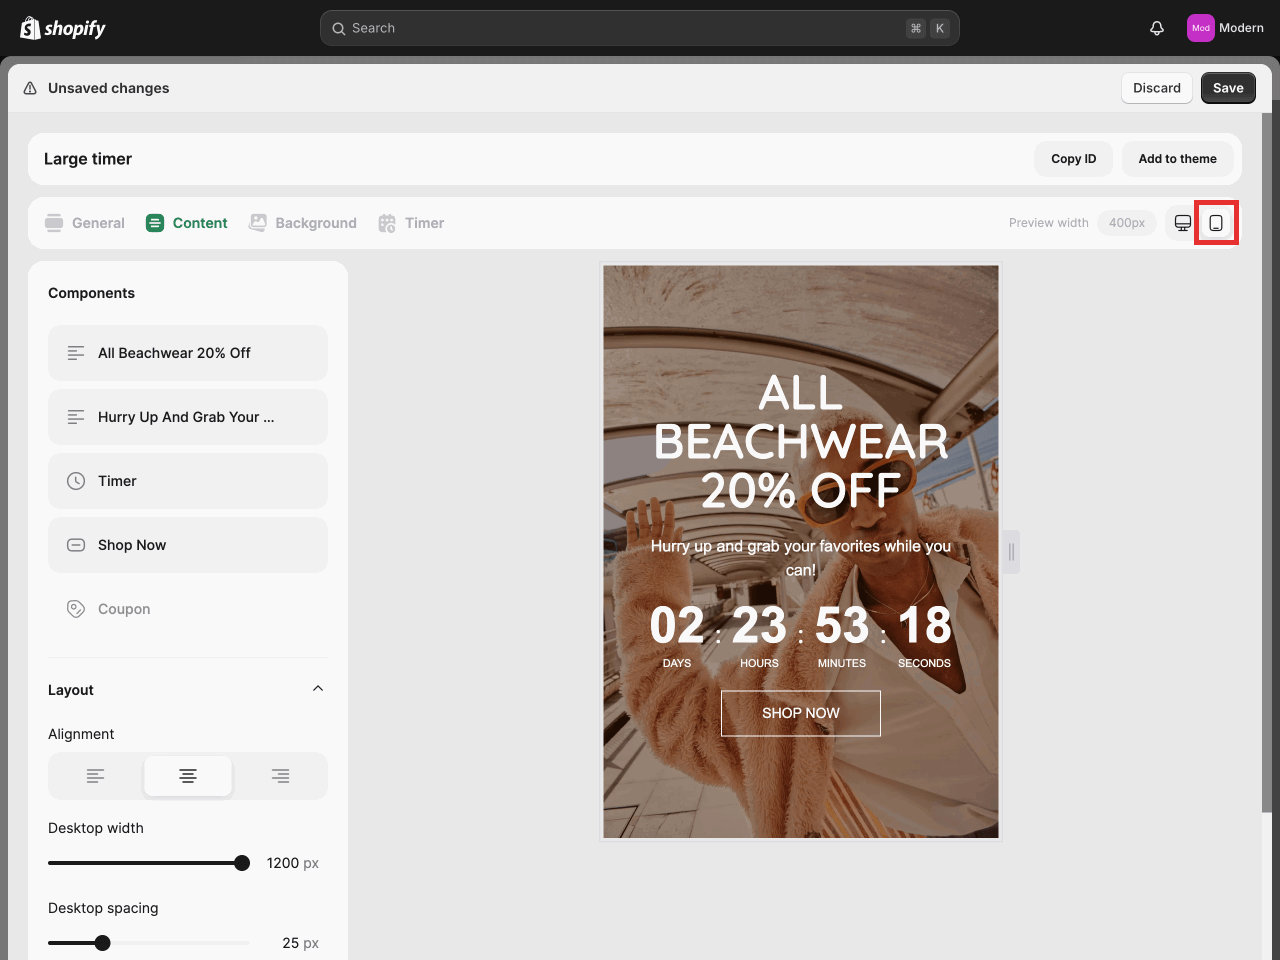Set alignment to right
Viewport: 1280px width, 960px height.
coord(281,776)
